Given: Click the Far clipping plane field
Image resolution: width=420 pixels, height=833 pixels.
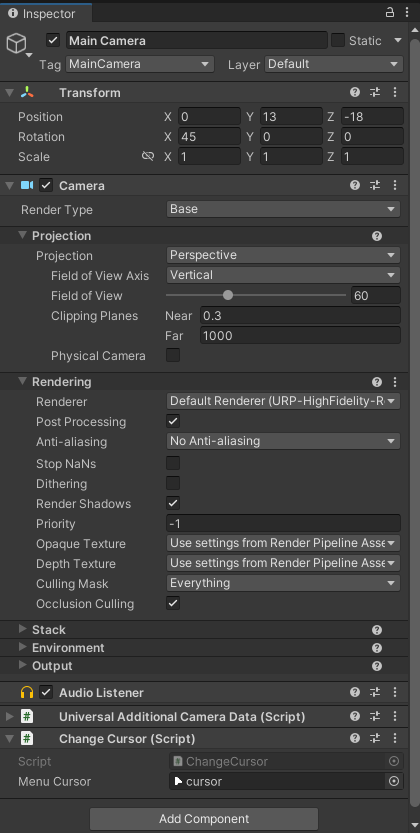Looking at the screenshot, I should point(301,336).
